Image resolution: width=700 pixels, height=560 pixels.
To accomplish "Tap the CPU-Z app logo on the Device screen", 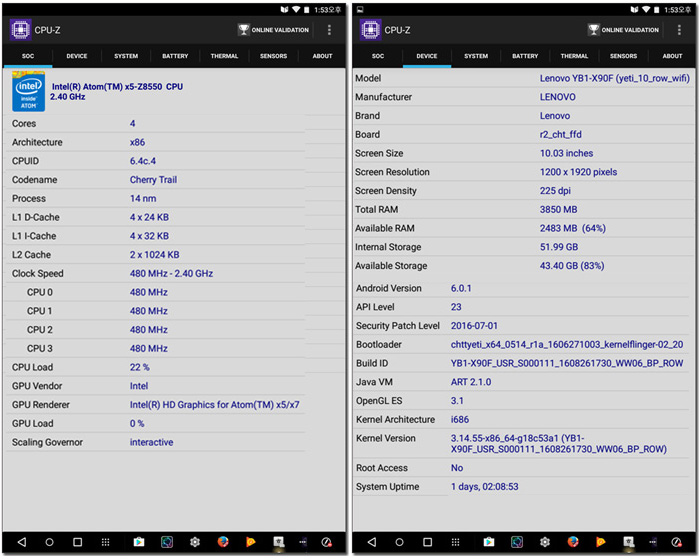I will 370,30.
